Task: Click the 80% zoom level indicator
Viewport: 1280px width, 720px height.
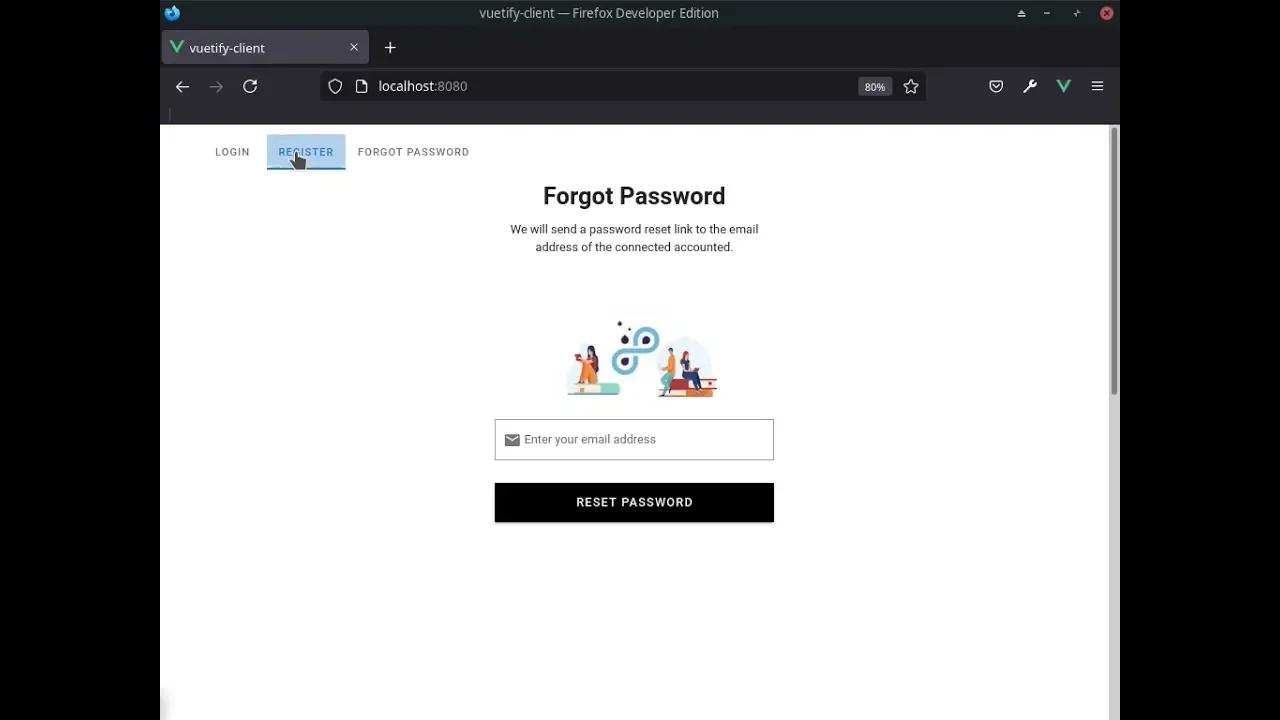Action: click(875, 87)
